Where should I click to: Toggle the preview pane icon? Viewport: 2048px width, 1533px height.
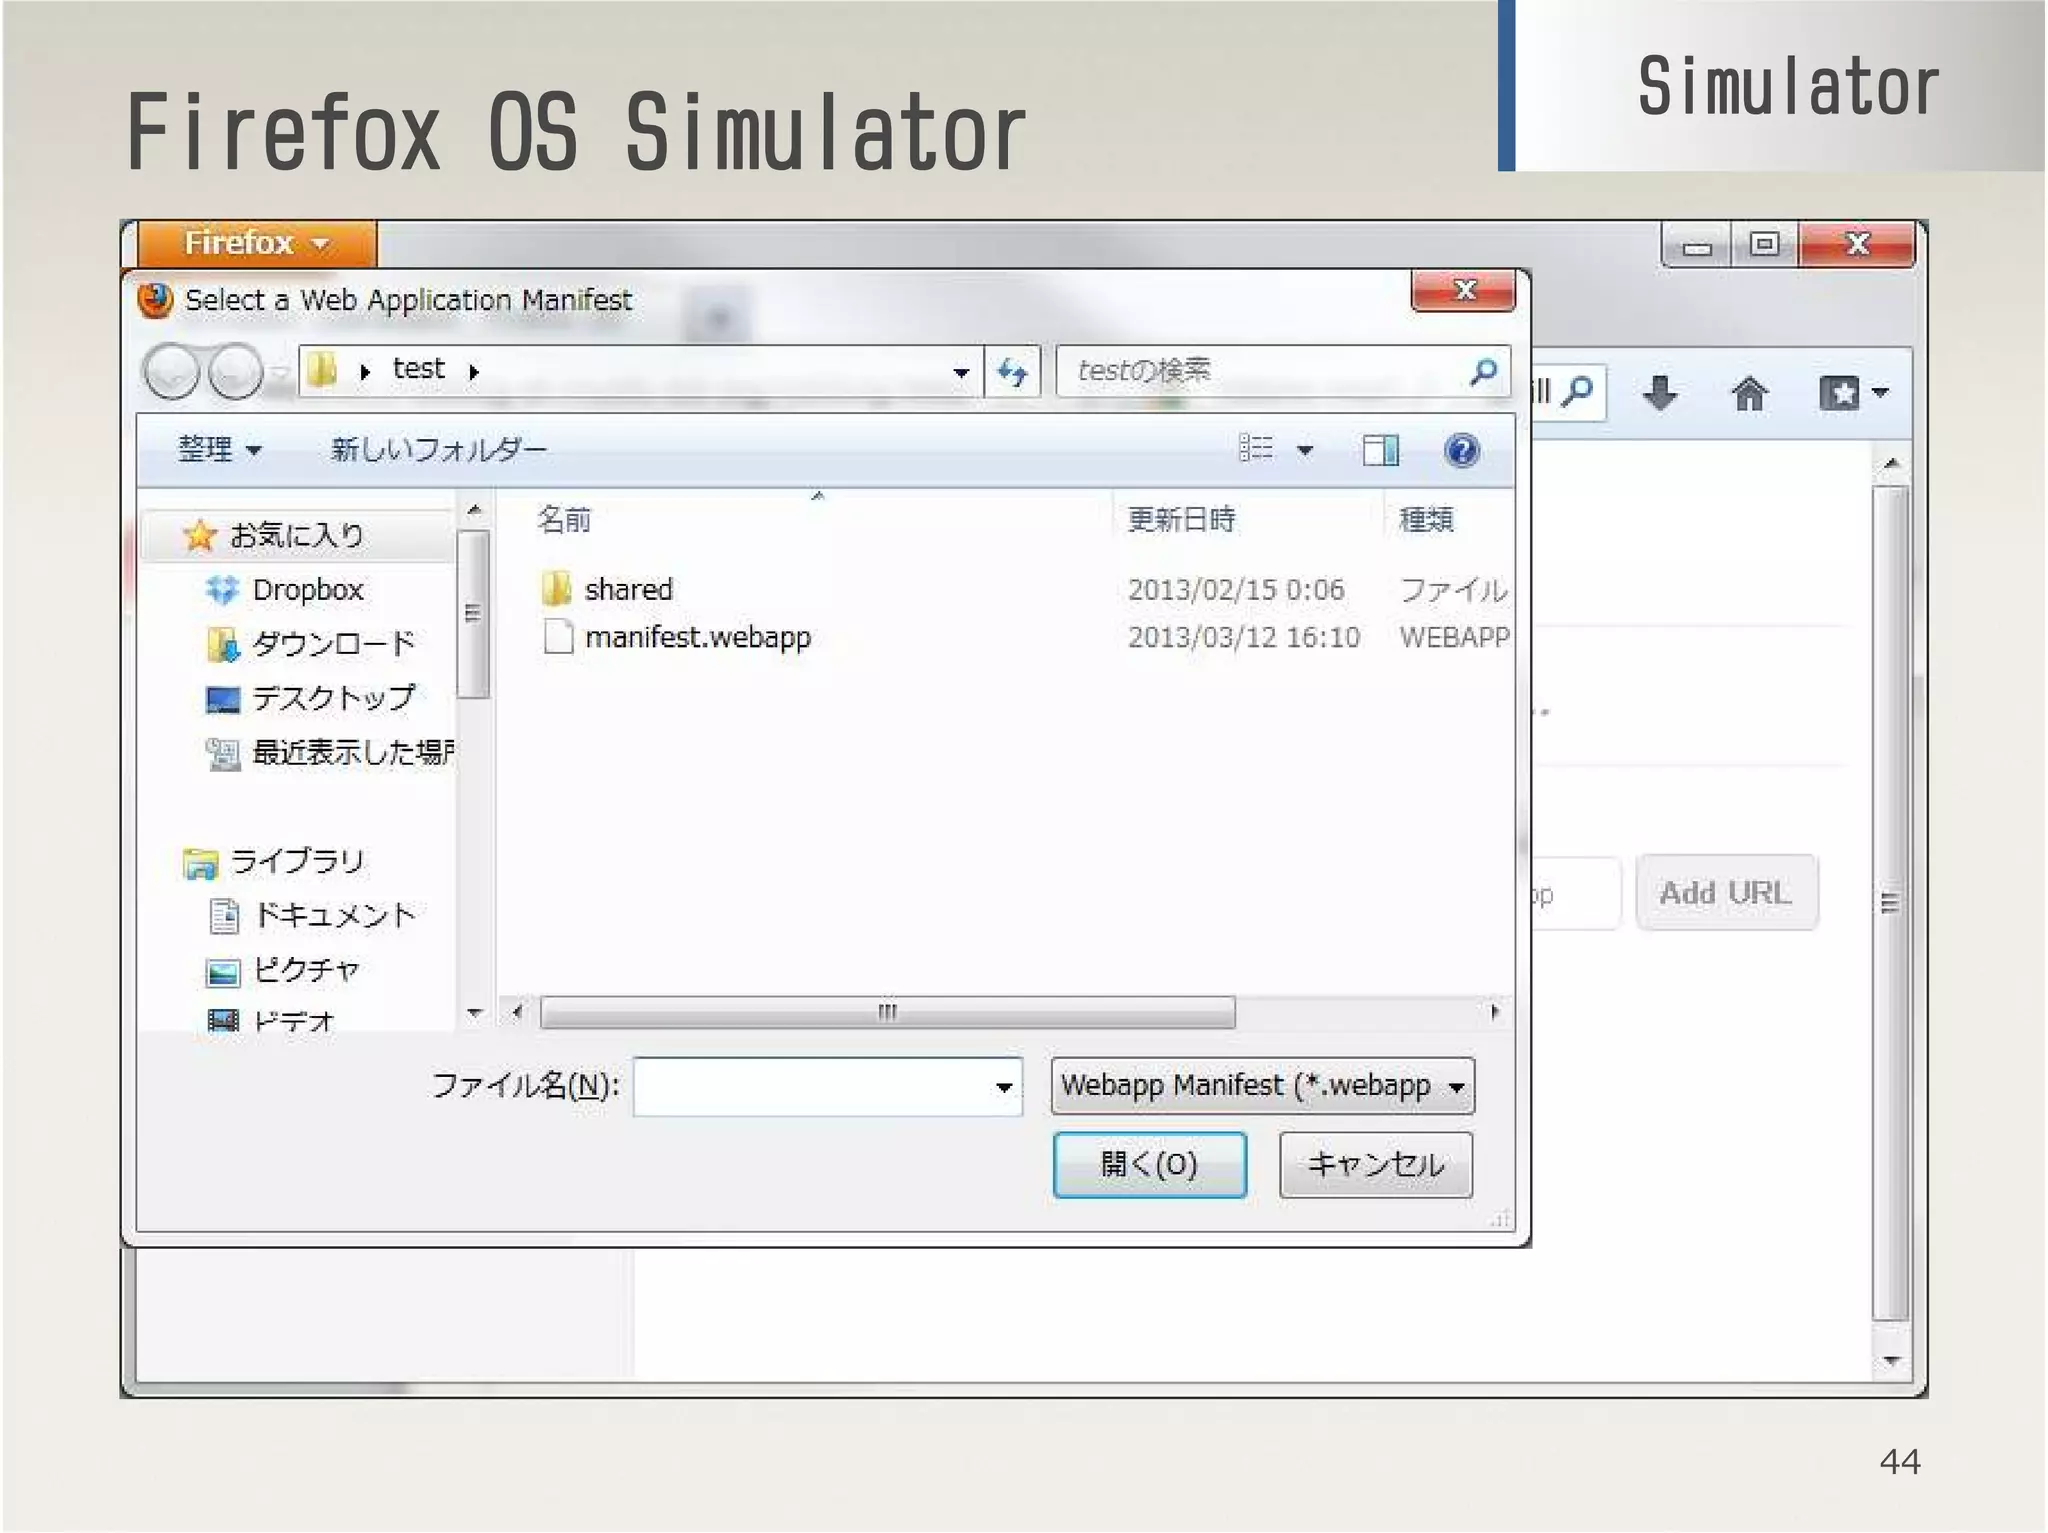1381,450
